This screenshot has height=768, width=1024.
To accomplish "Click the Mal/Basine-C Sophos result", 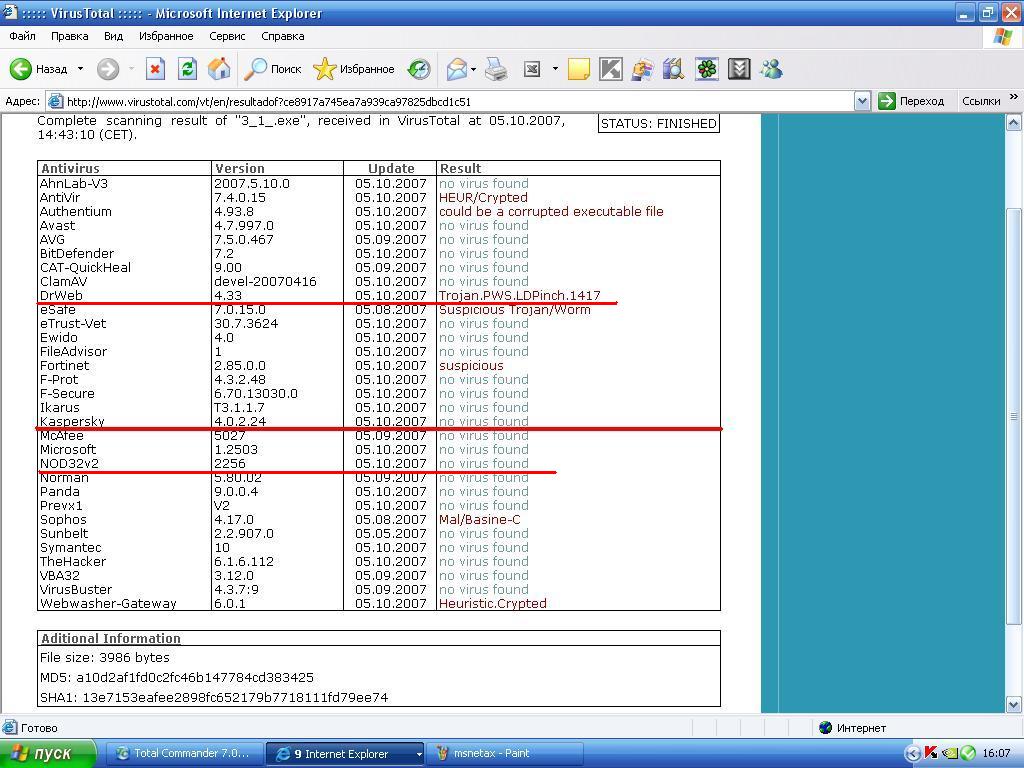I will pyautogui.click(x=479, y=520).
